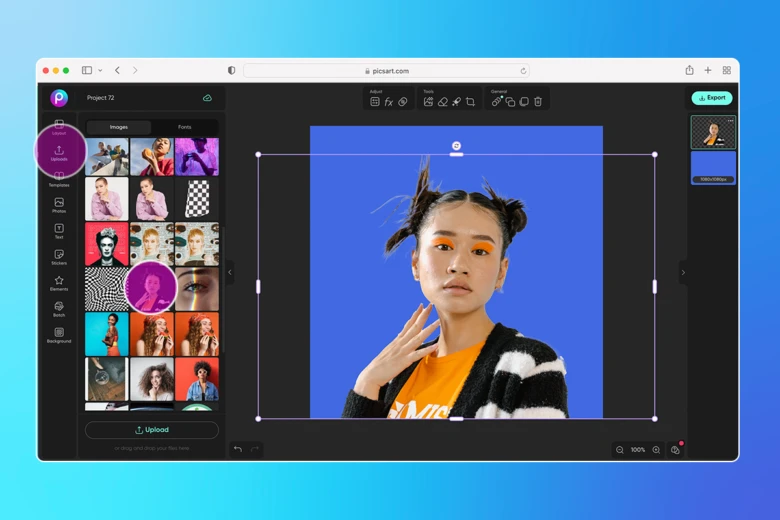Viewport: 780px width, 520px height.
Task: Click the Export button
Action: [712, 98]
